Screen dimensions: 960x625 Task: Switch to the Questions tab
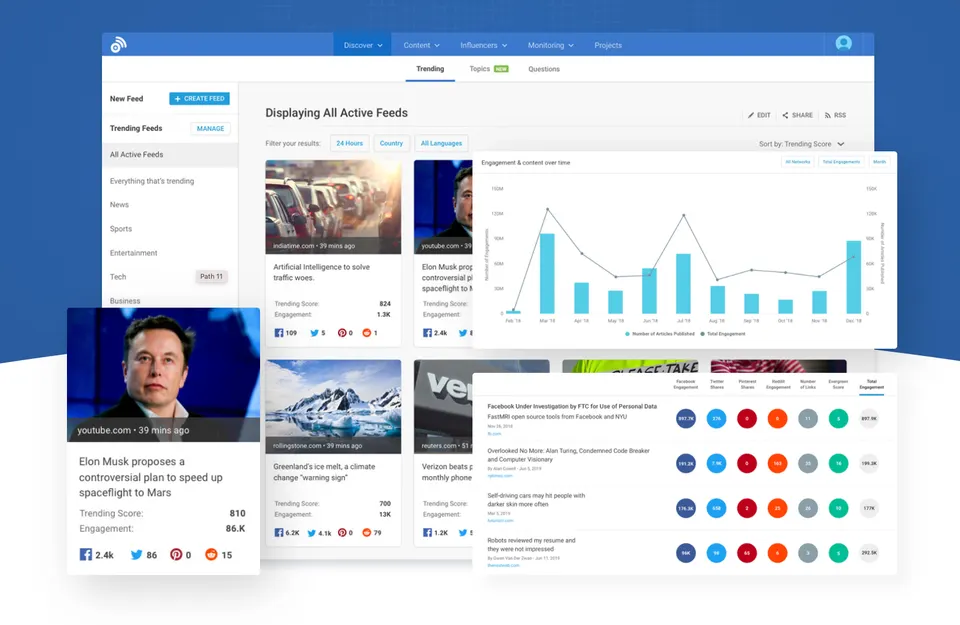[x=544, y=69]
